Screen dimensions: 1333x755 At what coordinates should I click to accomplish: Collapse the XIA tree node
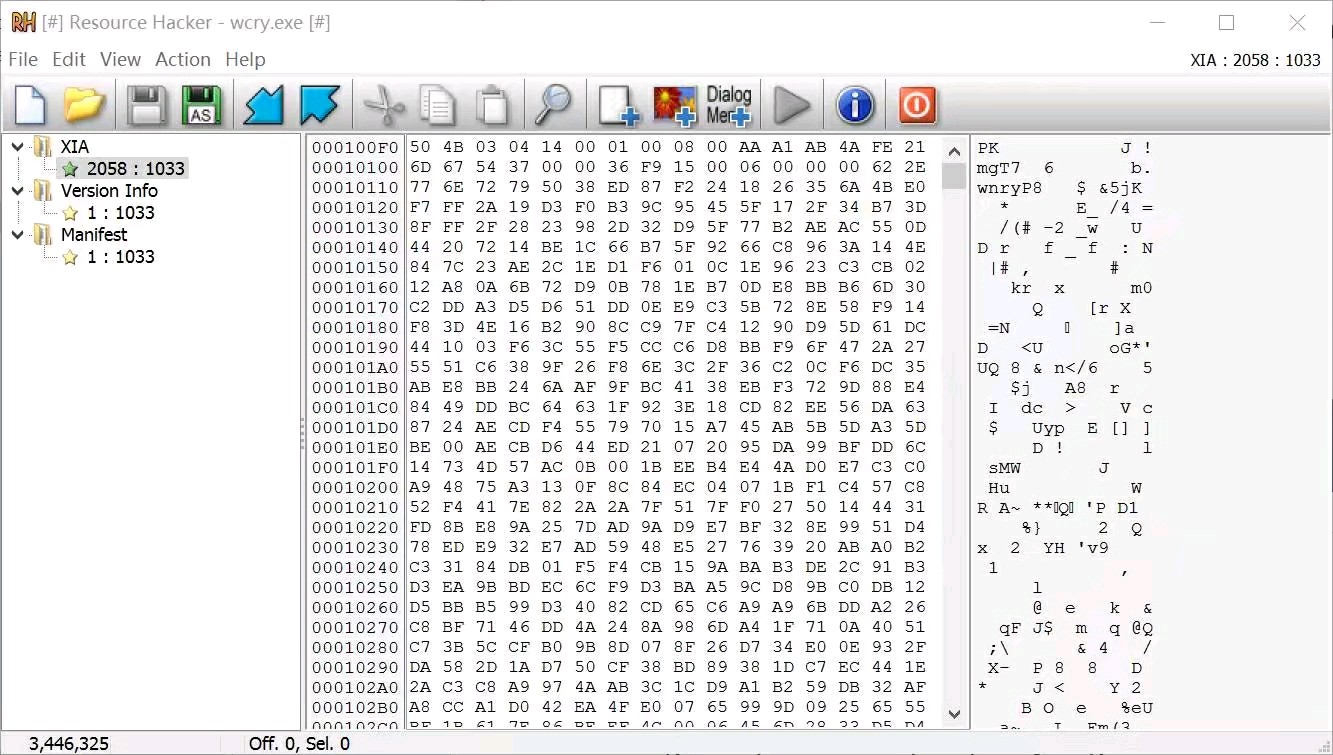18,147
